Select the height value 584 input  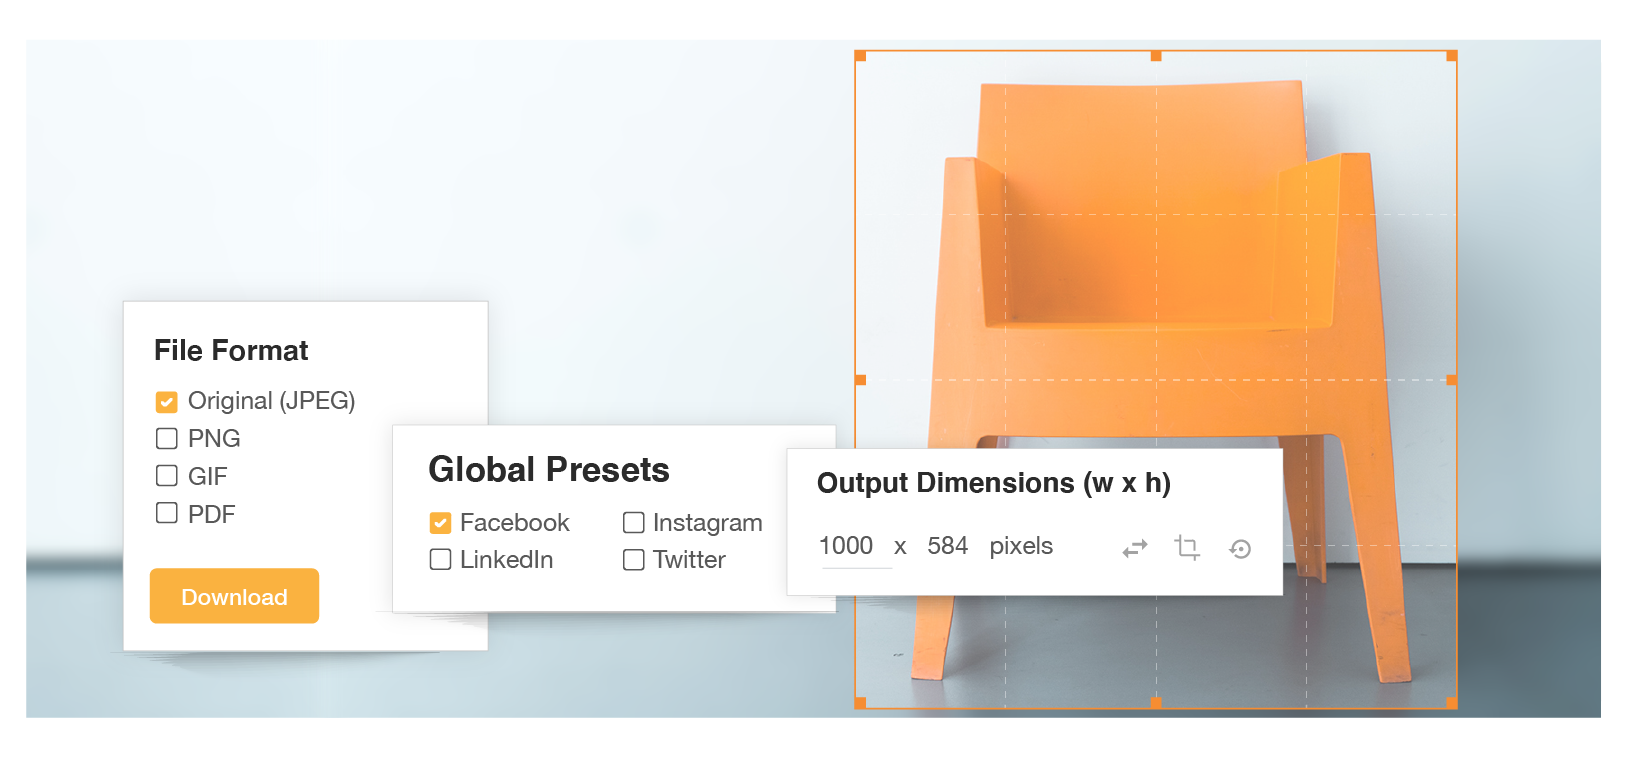pyautogui.click(x=946, y=546)
